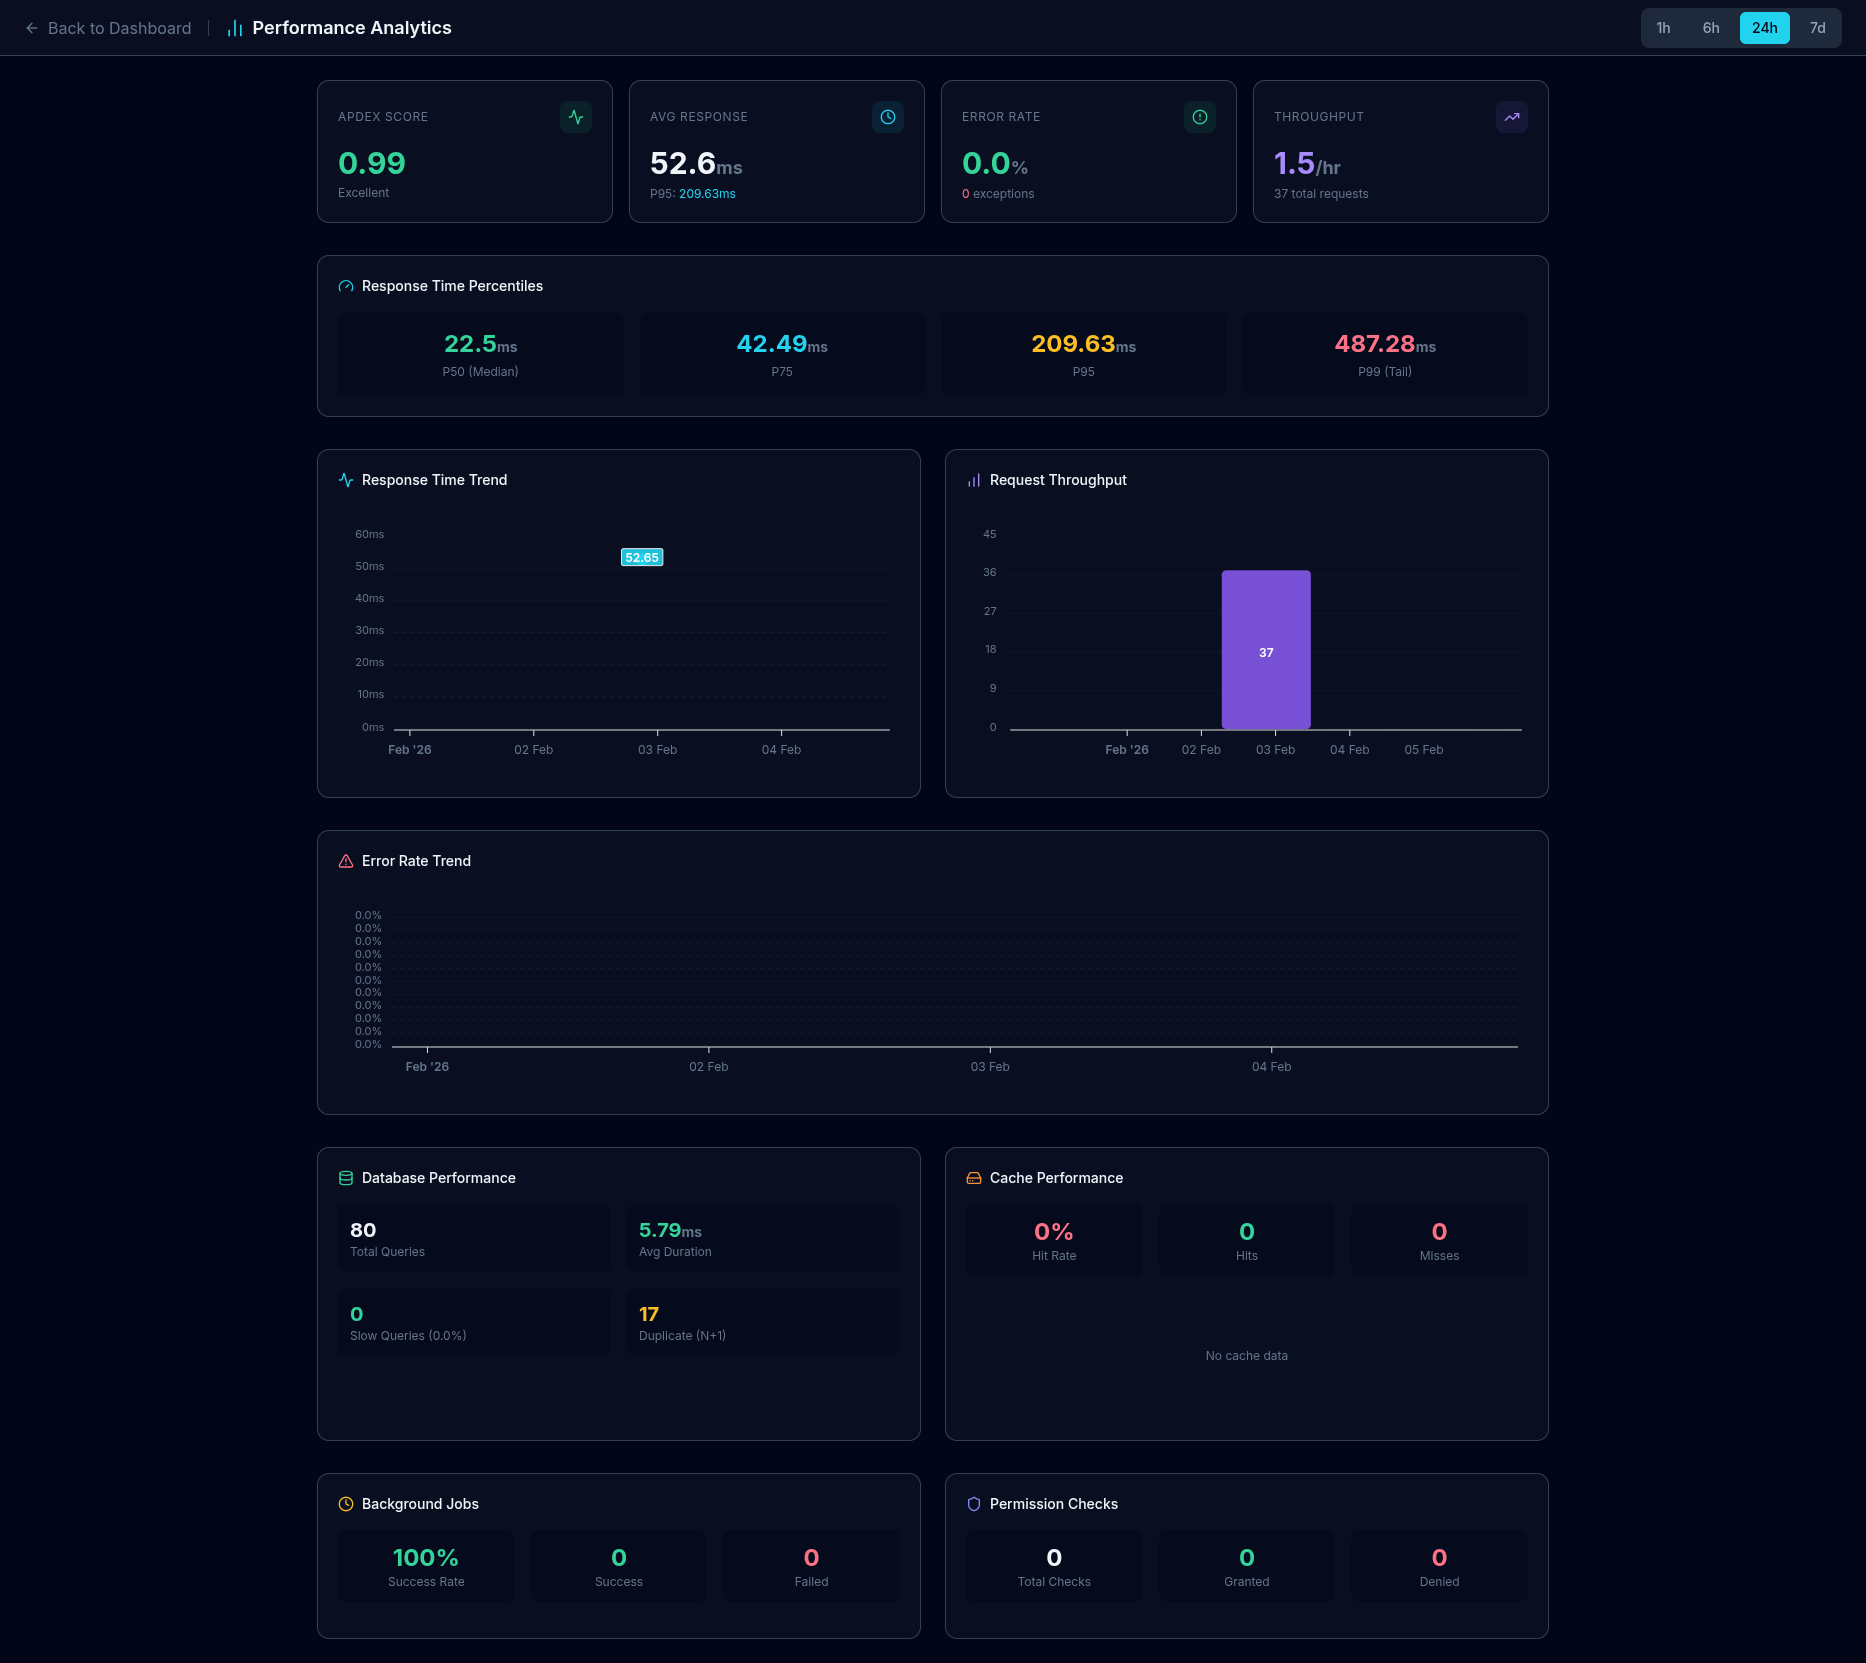Click the Error Rate Trend warning triangle icon
The height and width of the screenshot is (1663, 1866).
pyautogui.click(x=346, y=861)
